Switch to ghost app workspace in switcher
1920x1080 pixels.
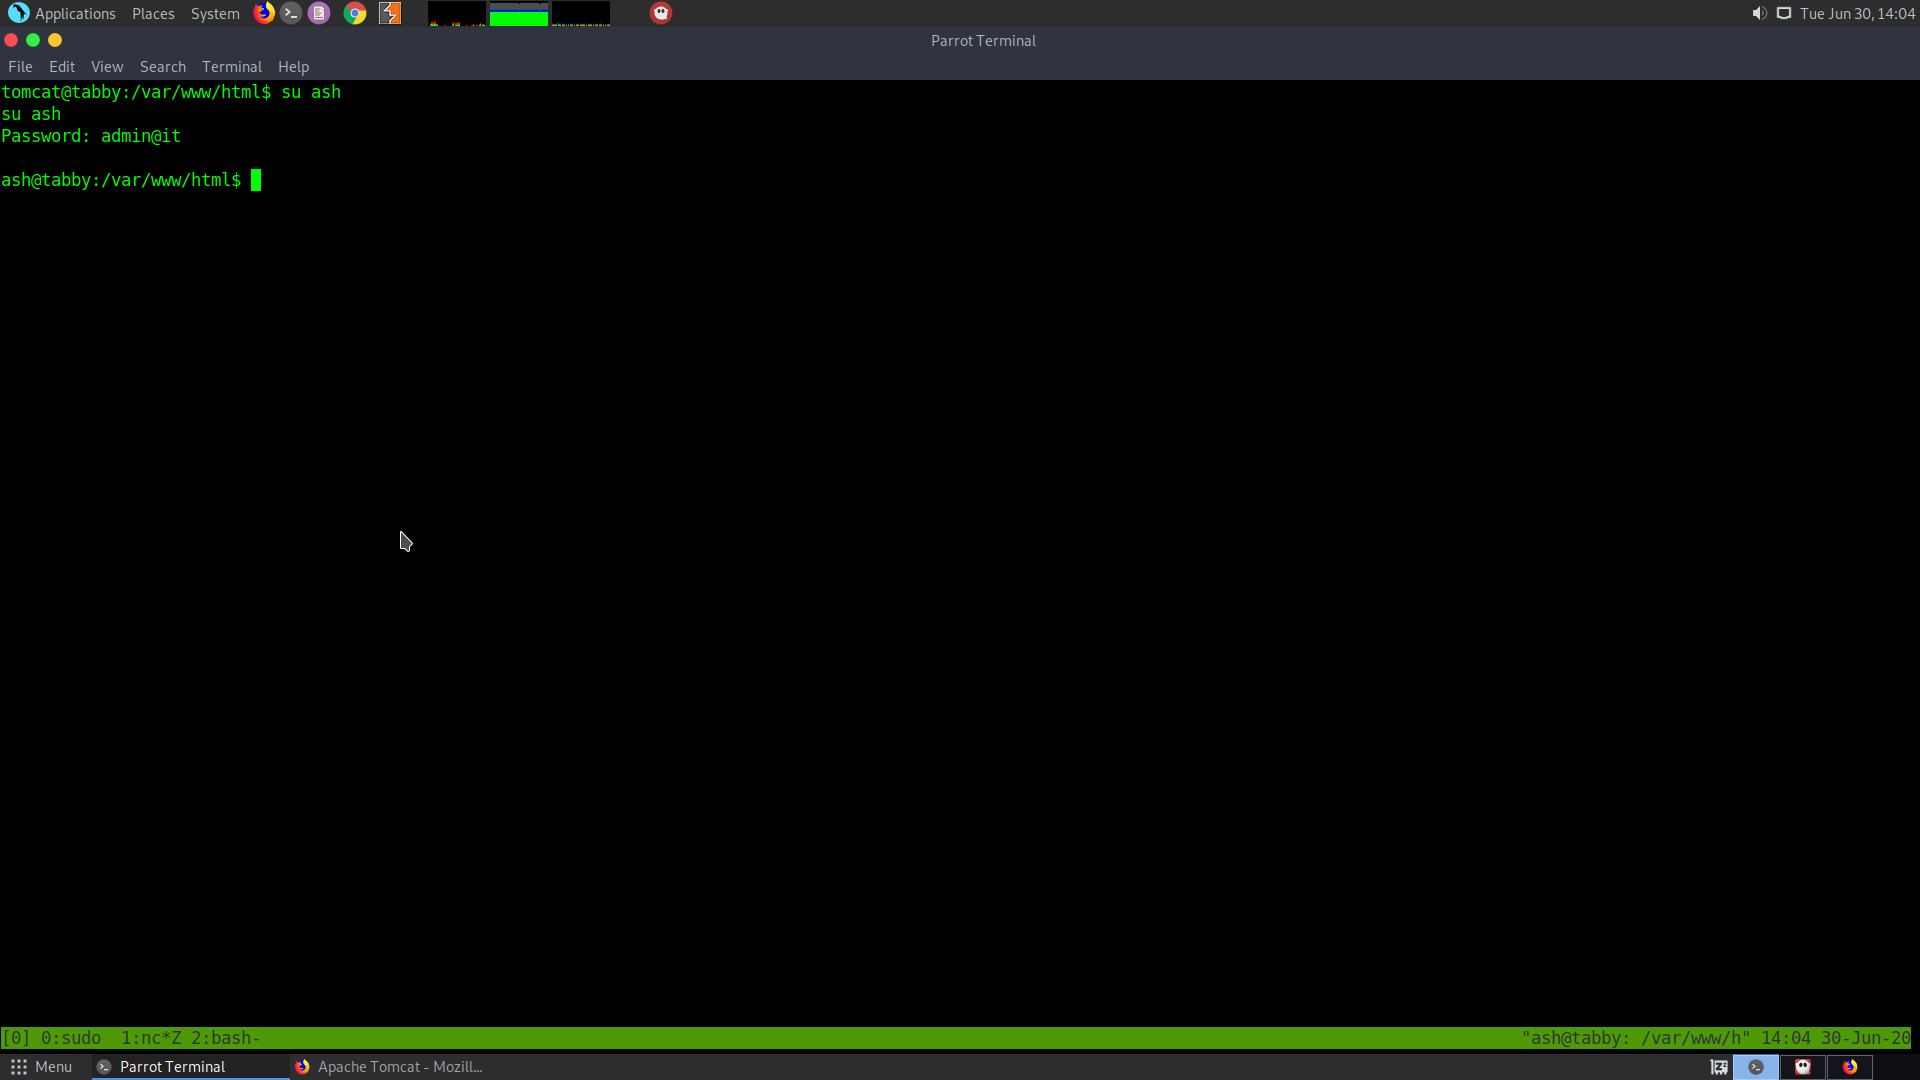(x=1803, y=1067)
